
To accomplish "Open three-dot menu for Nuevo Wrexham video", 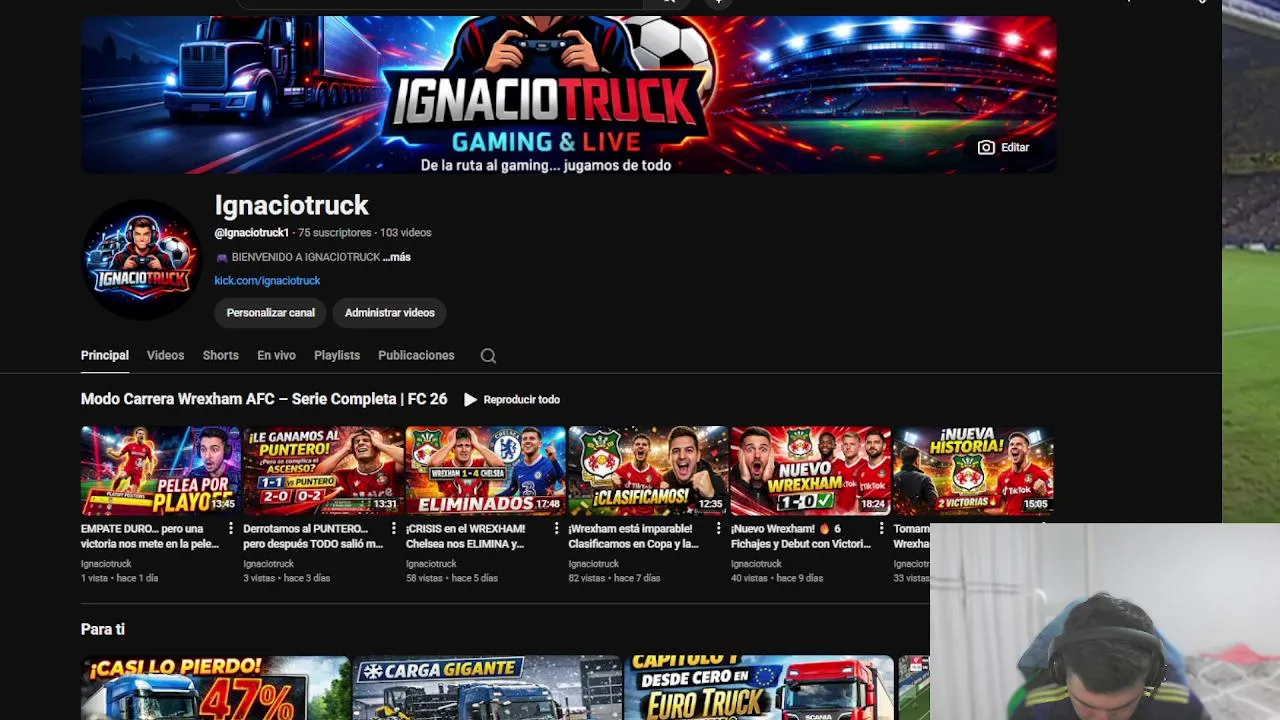I will point(881,529).
